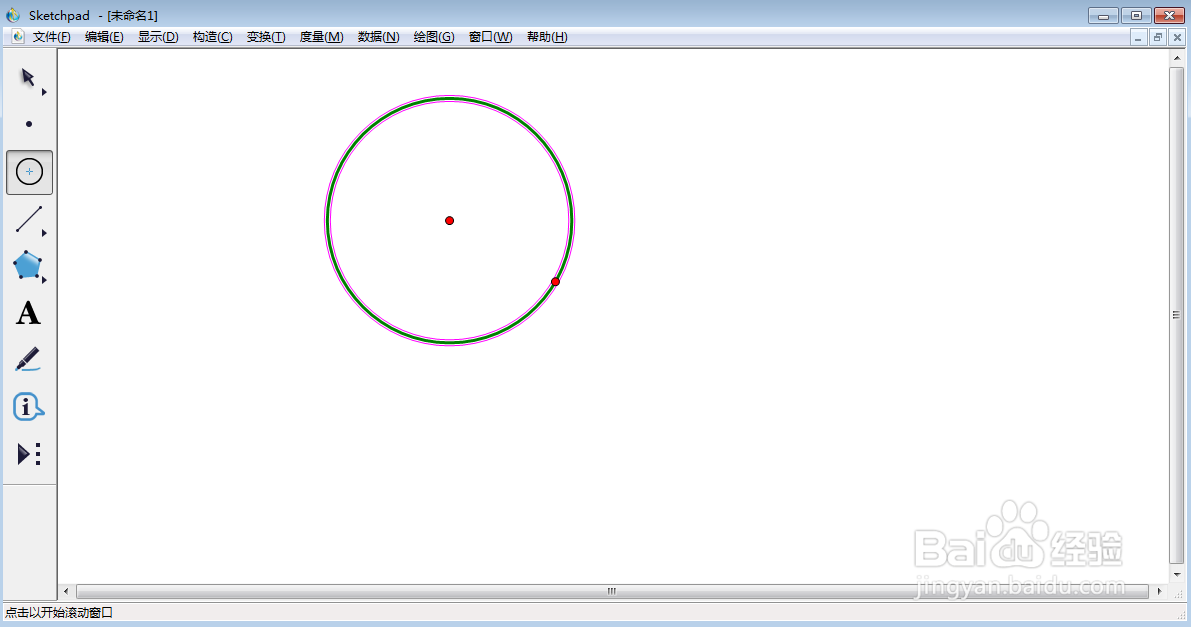The image size is (1191, 627).
Task: Close the inner document 未命名1
Action: (1177, 37)
